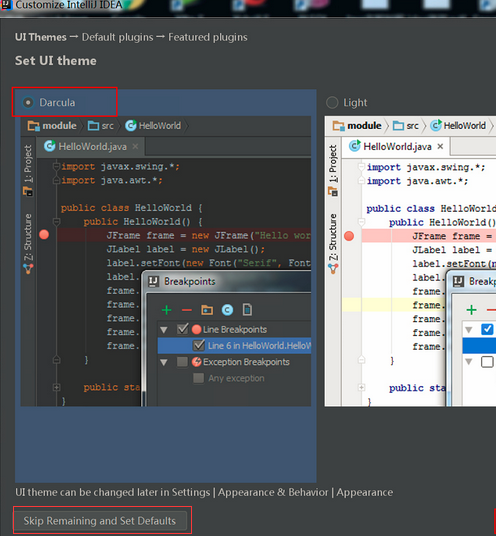This screenshot has height=536, width=496.
Task: Select HelloWorld.java tab in Light preview
Action: (x=396, y=147)
